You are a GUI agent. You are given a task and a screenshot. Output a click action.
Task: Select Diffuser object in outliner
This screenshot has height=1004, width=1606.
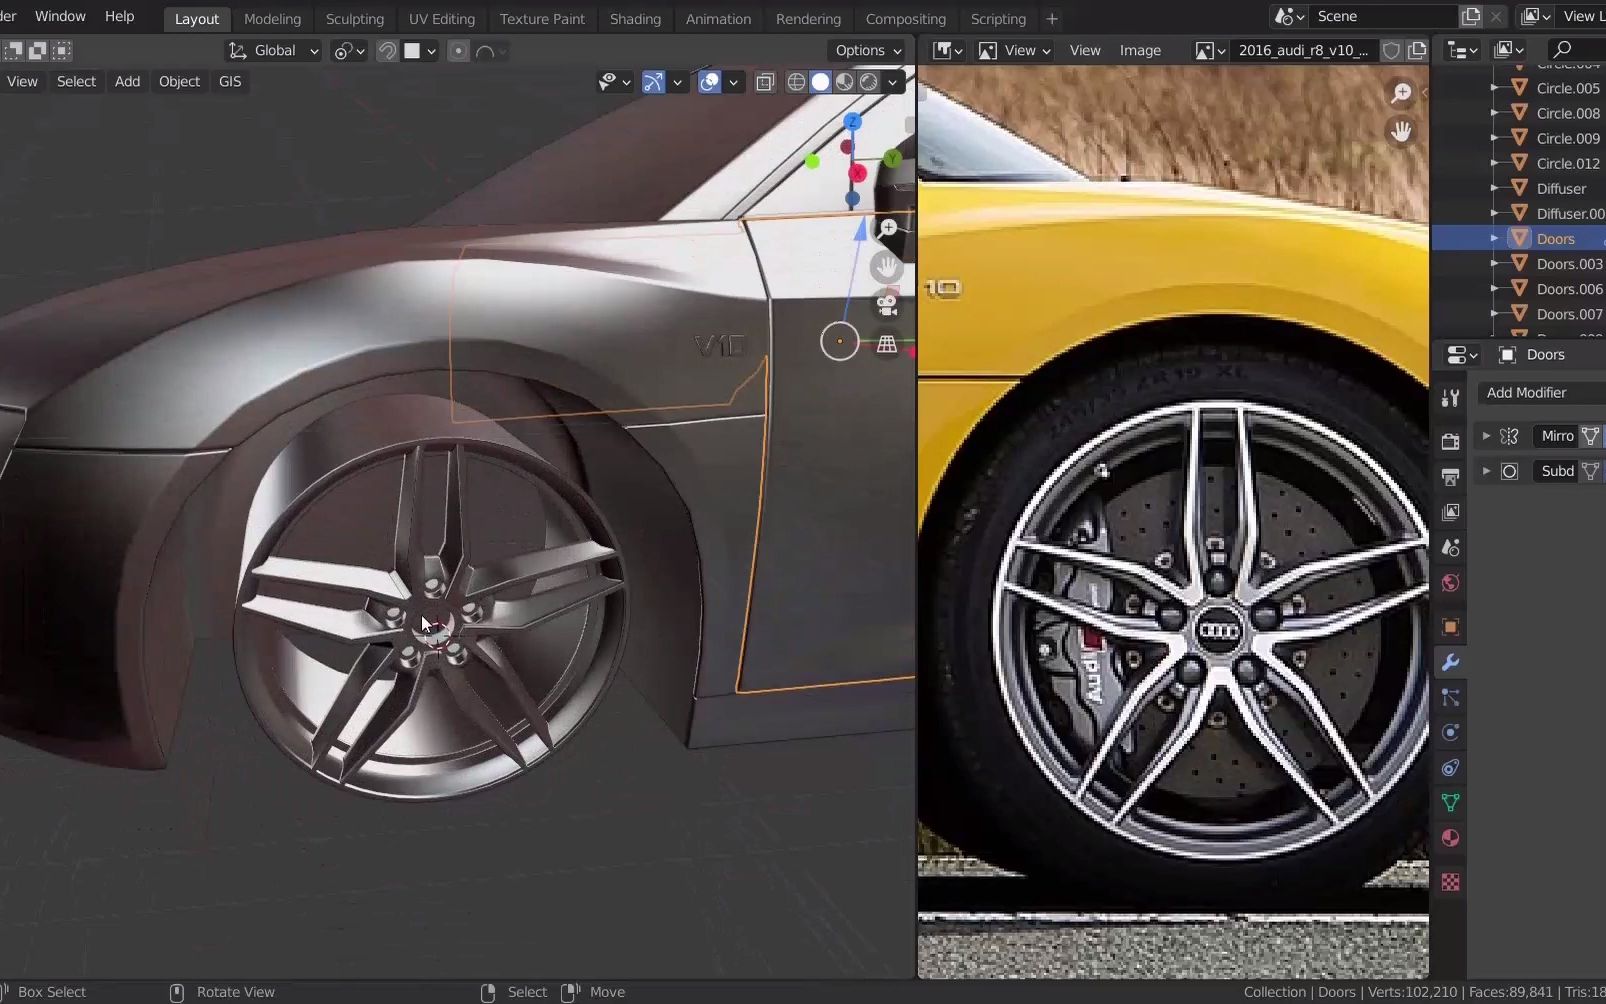1561,189
